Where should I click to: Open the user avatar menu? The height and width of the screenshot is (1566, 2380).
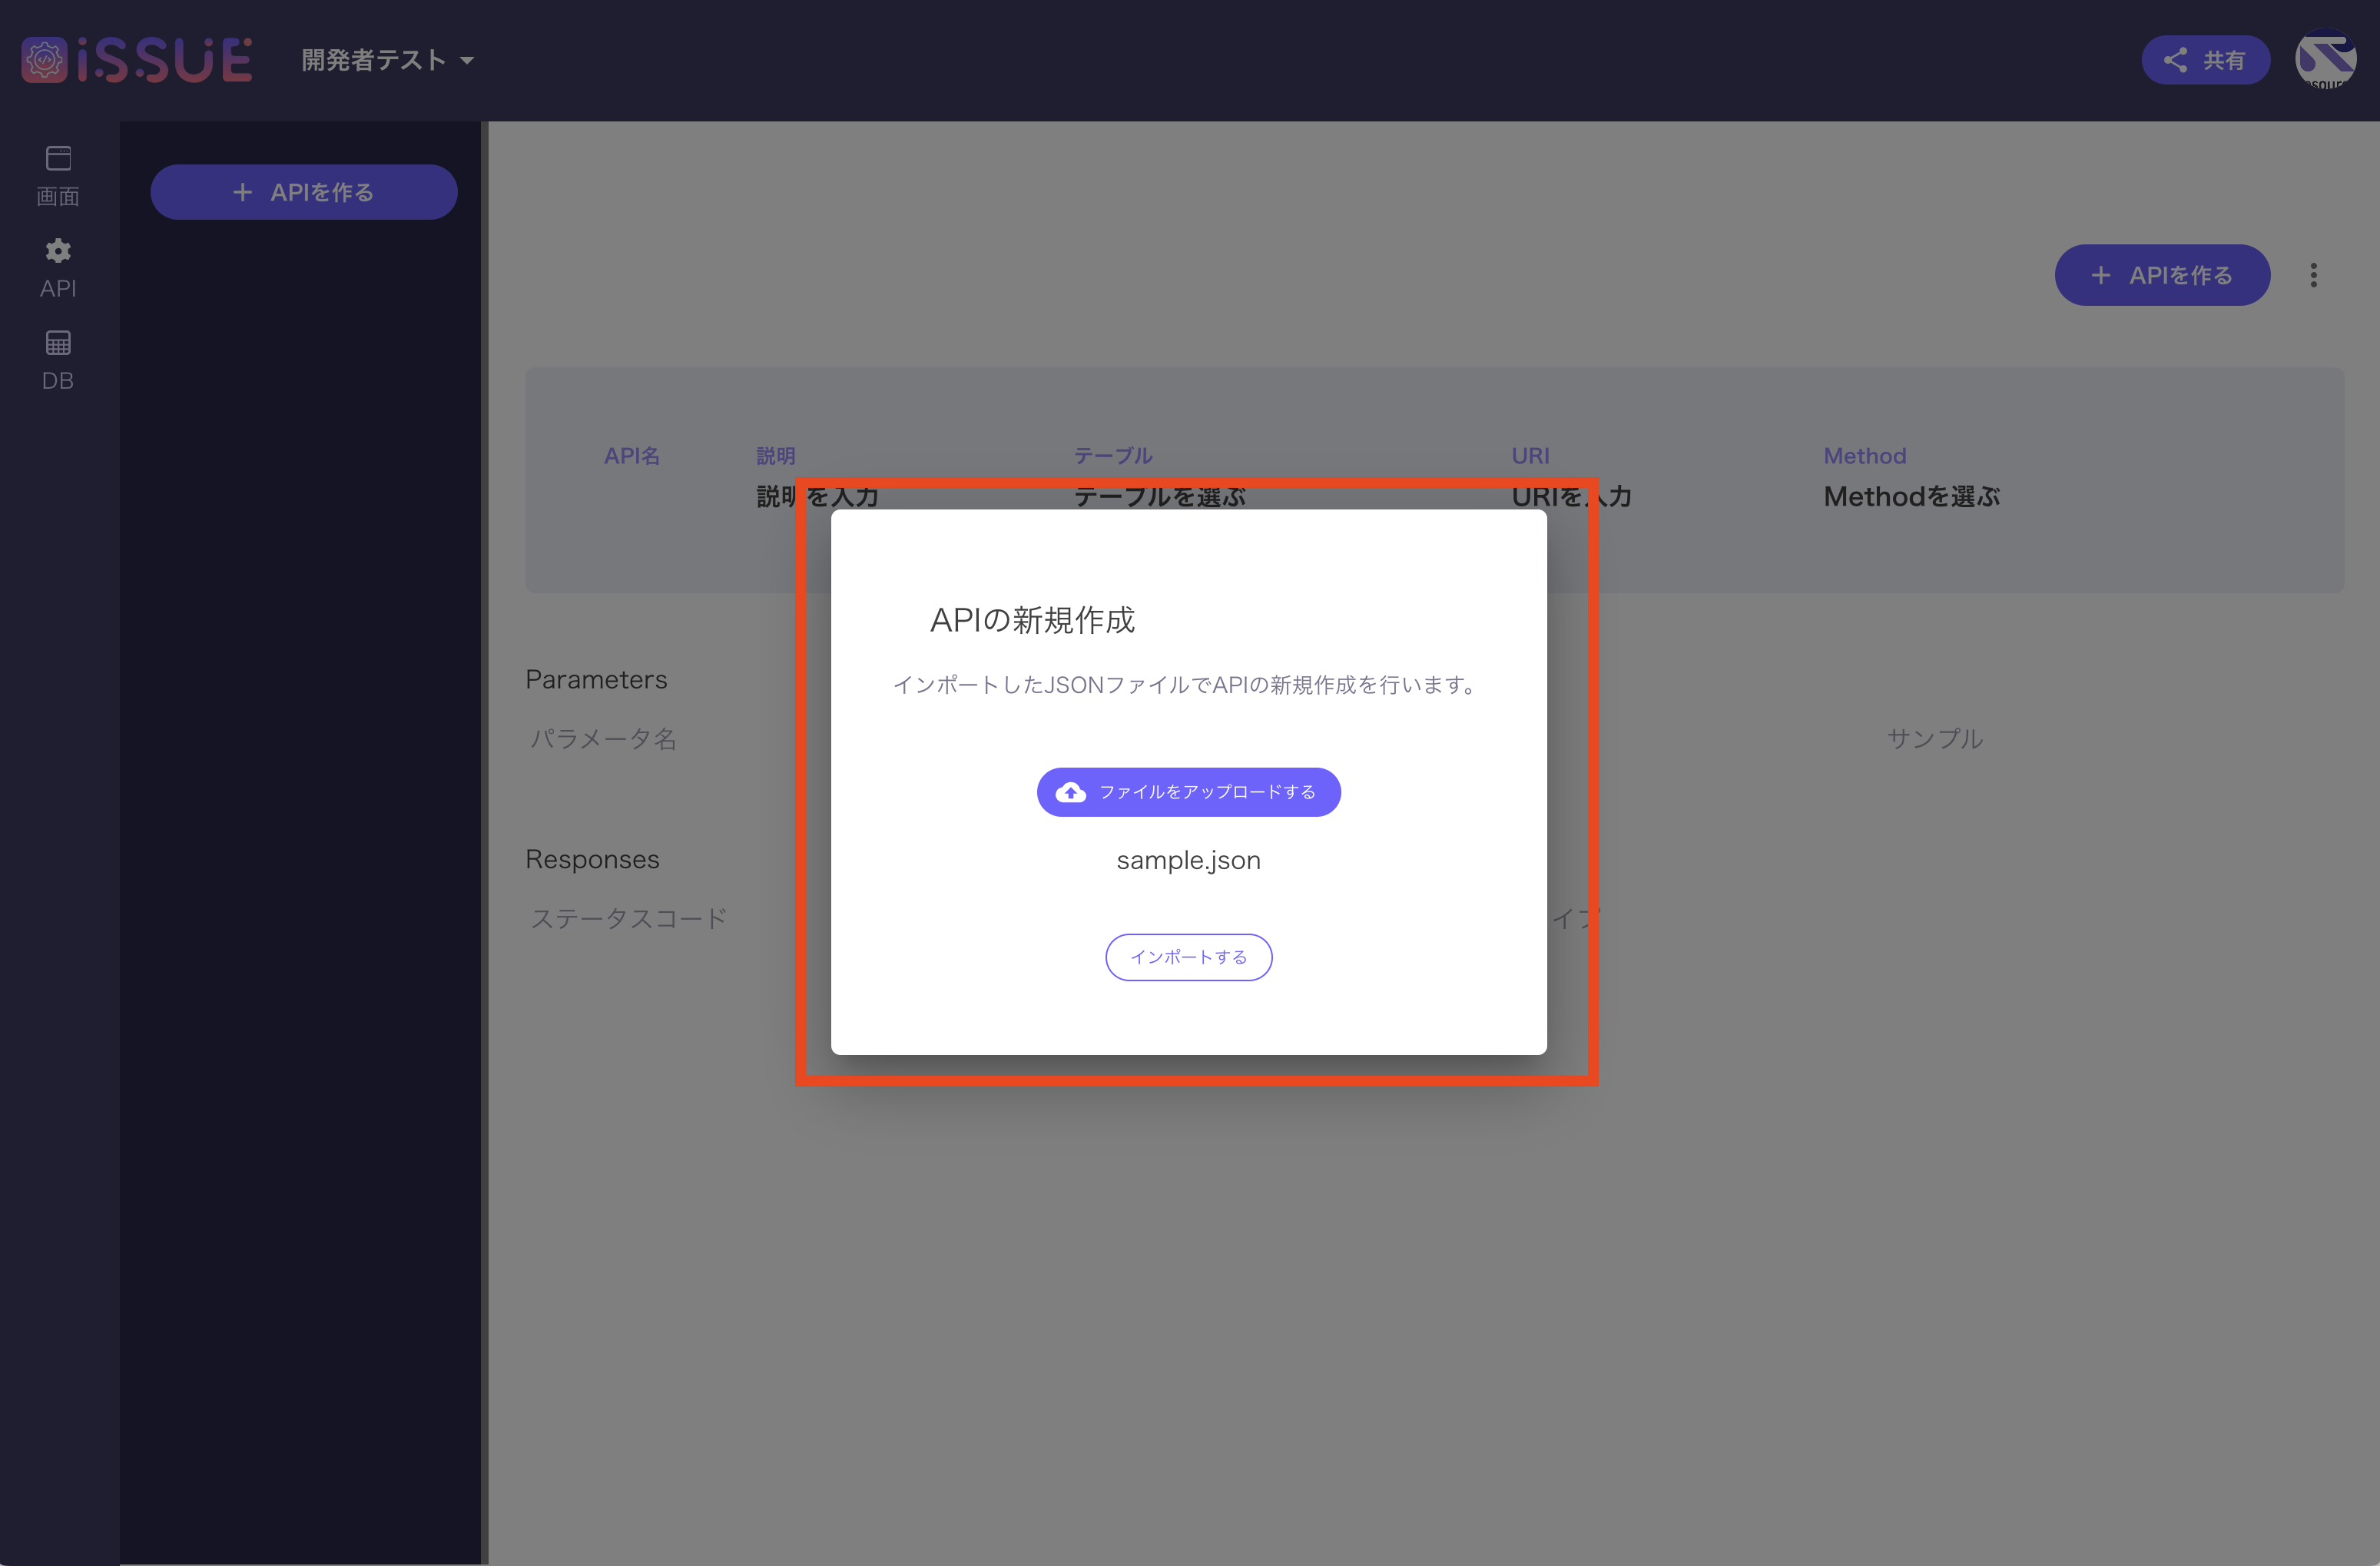[x=2325, y=60]
